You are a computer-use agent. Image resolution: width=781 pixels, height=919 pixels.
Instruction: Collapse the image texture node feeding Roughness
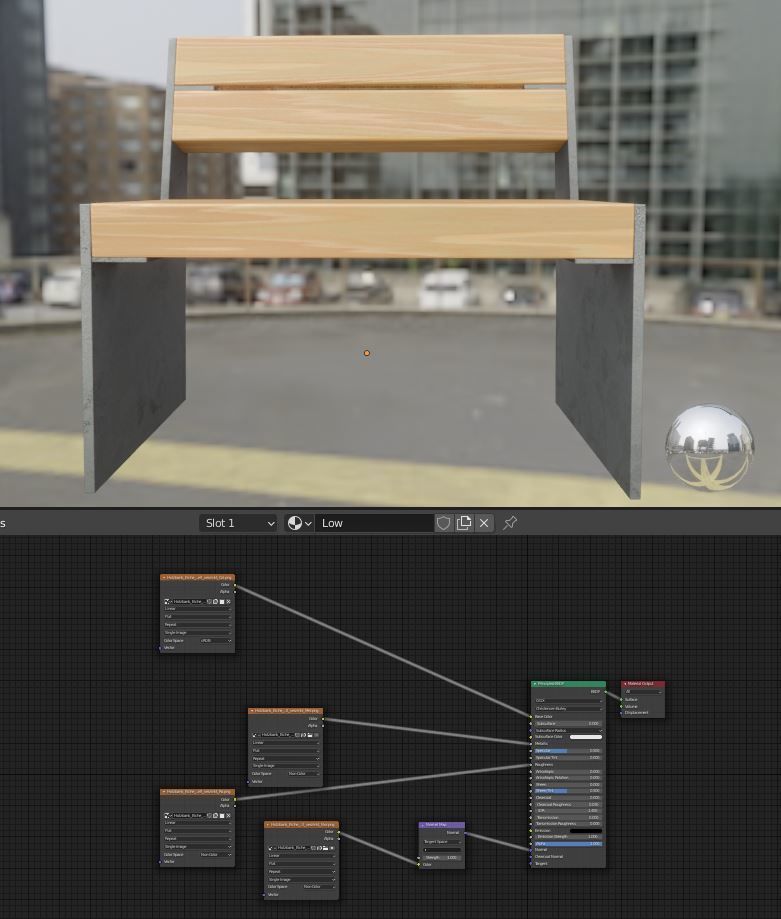tap(164, 792)
